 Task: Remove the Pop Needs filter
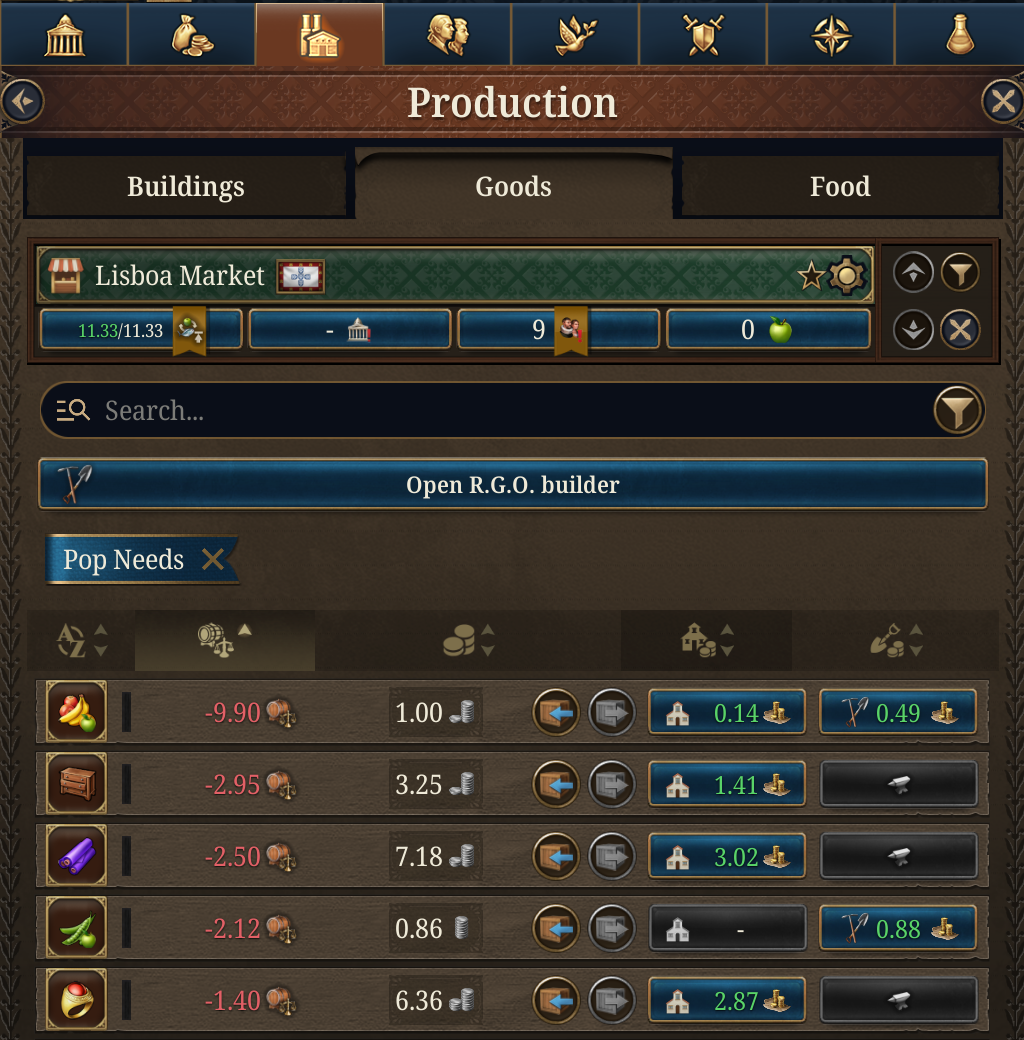212,561
